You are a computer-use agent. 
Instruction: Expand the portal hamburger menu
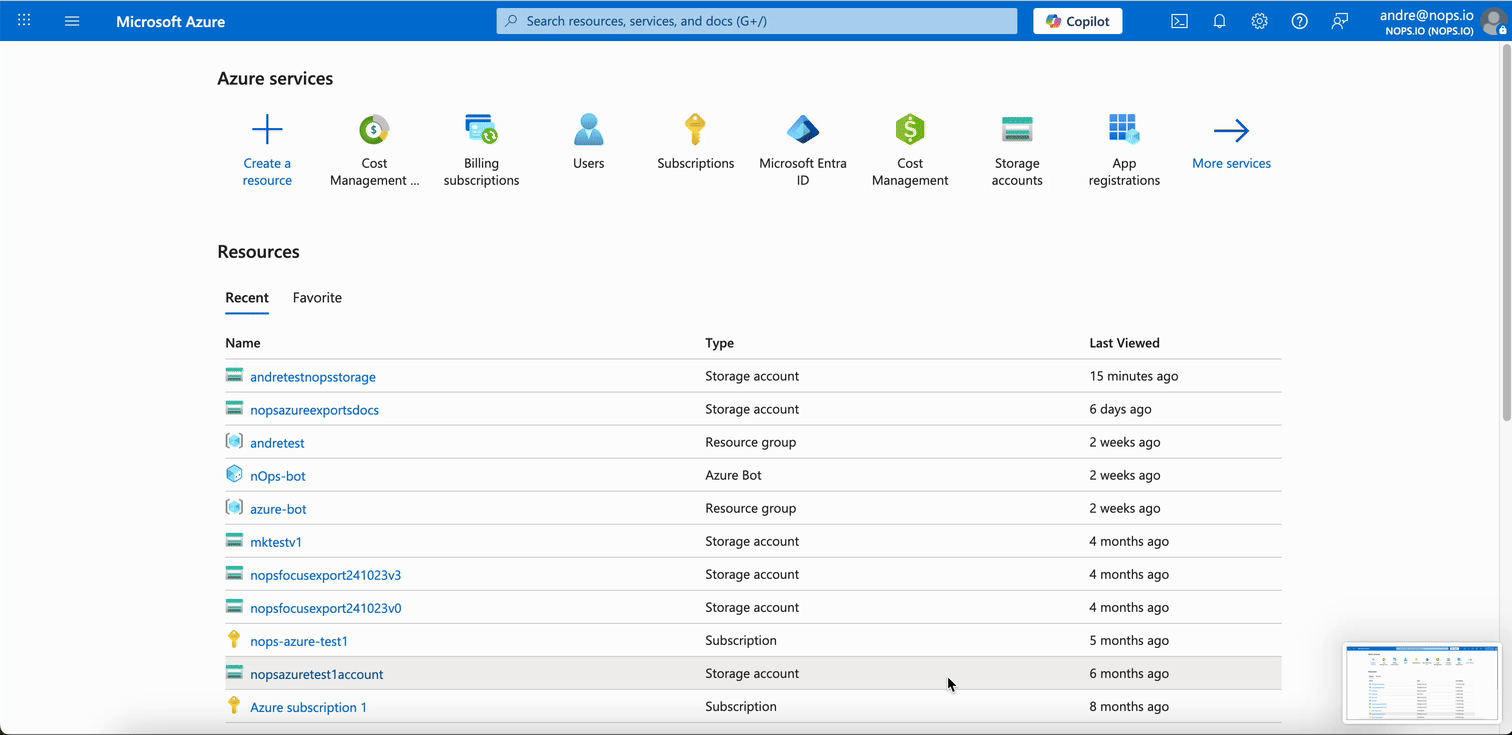coord(71,20)
